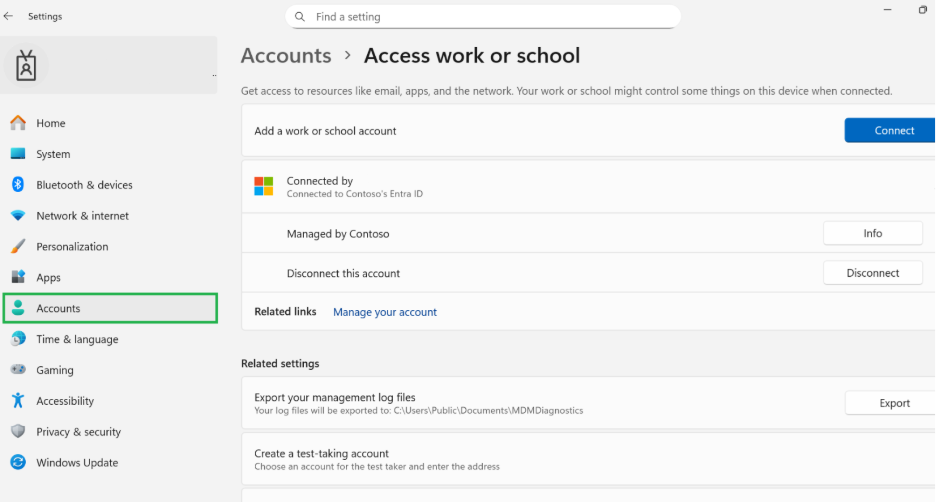Screen dimensions: 936x502
Task: Open Windows Update page
Action: [x=110, y=462]
